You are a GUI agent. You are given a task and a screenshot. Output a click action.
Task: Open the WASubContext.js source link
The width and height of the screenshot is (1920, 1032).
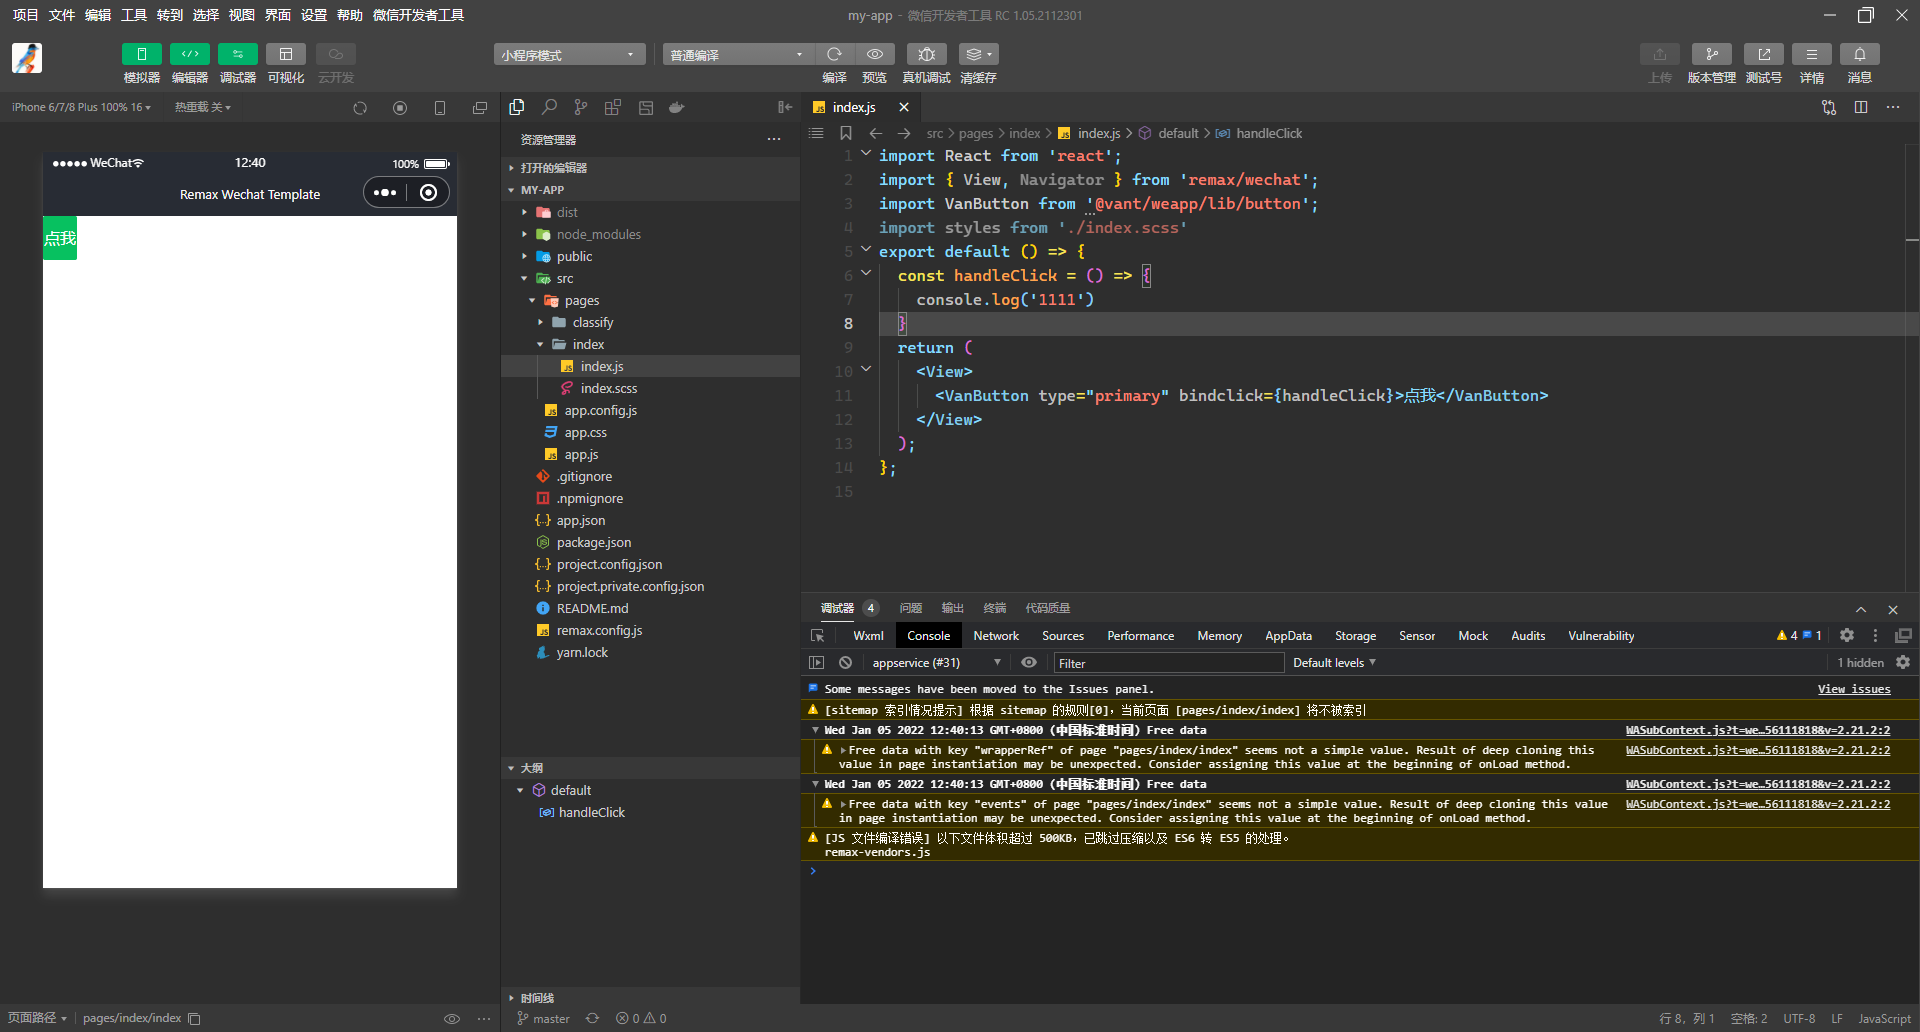[x=1757, y=730]
